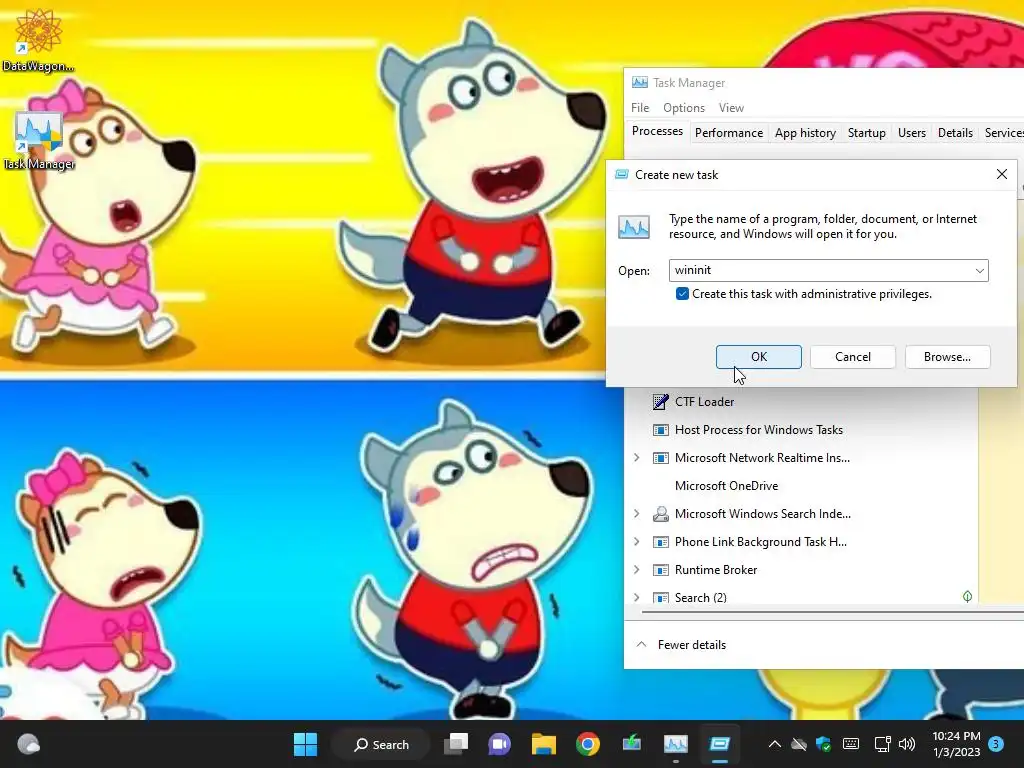Expand the Runtime Broker row
This screenshot has height=768, width=1024.
pyautogui.click(x=637, y=570)
